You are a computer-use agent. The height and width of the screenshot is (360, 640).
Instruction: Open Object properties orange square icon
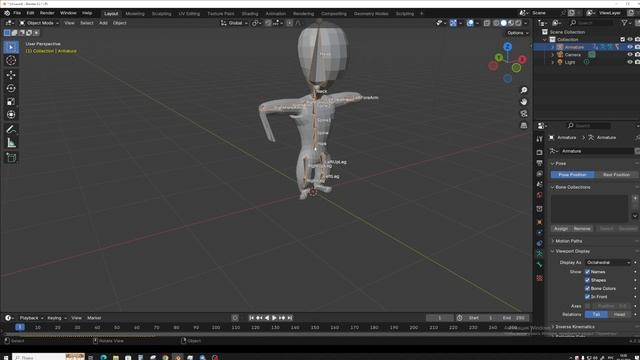point(540,222)
